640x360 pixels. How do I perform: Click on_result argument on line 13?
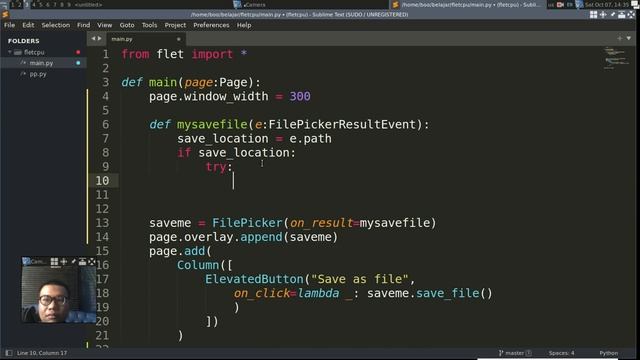[321, 223]
